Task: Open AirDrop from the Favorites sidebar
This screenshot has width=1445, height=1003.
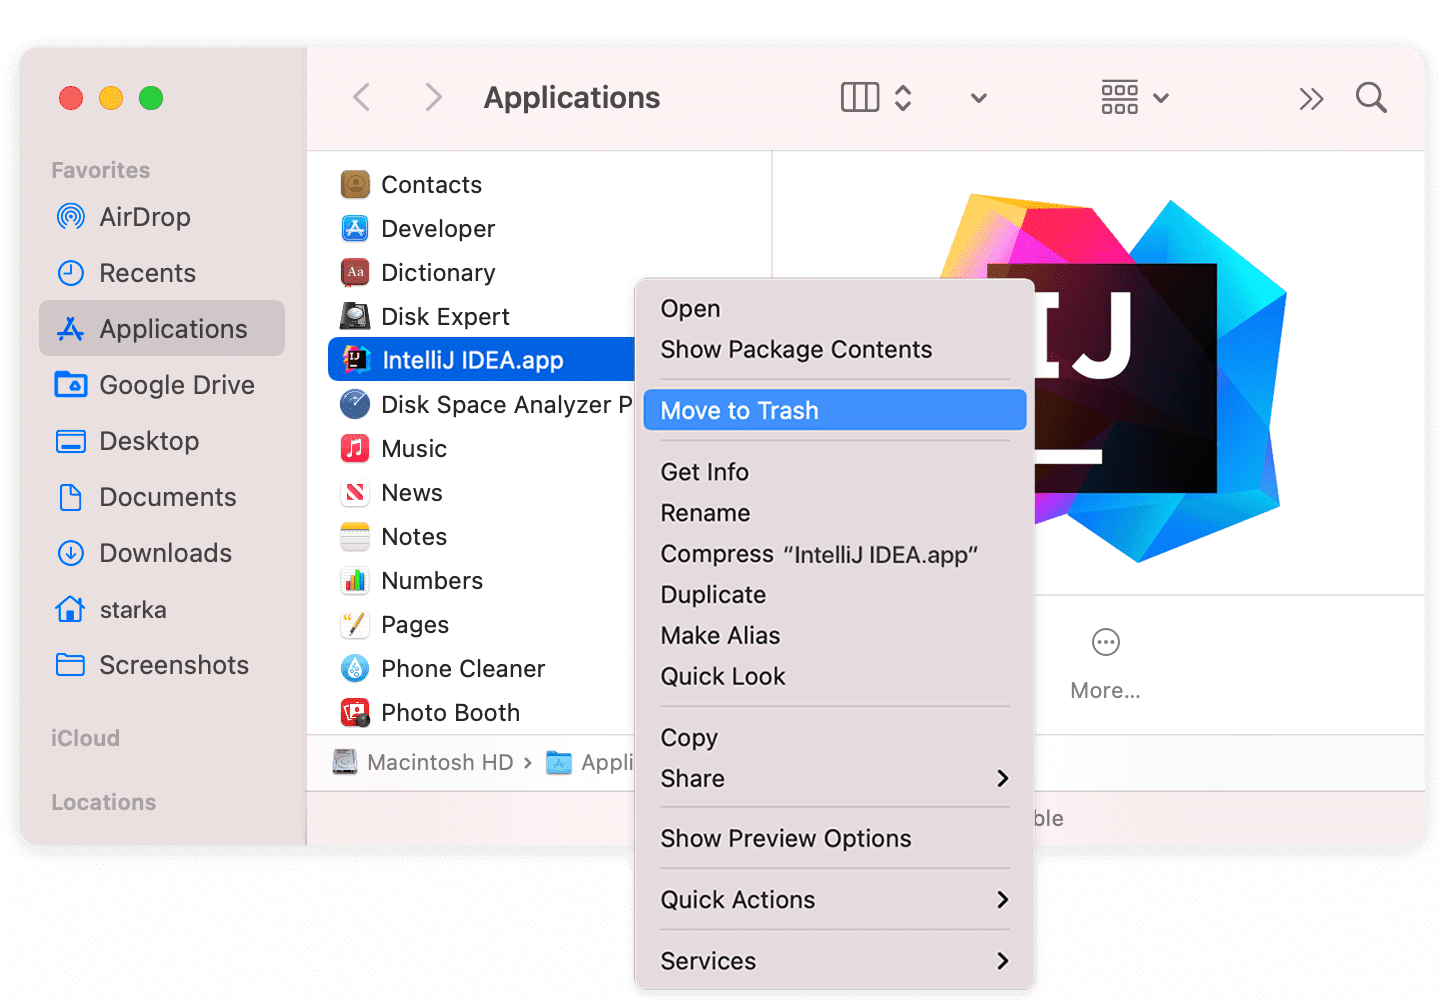Action: pos(145,217)
